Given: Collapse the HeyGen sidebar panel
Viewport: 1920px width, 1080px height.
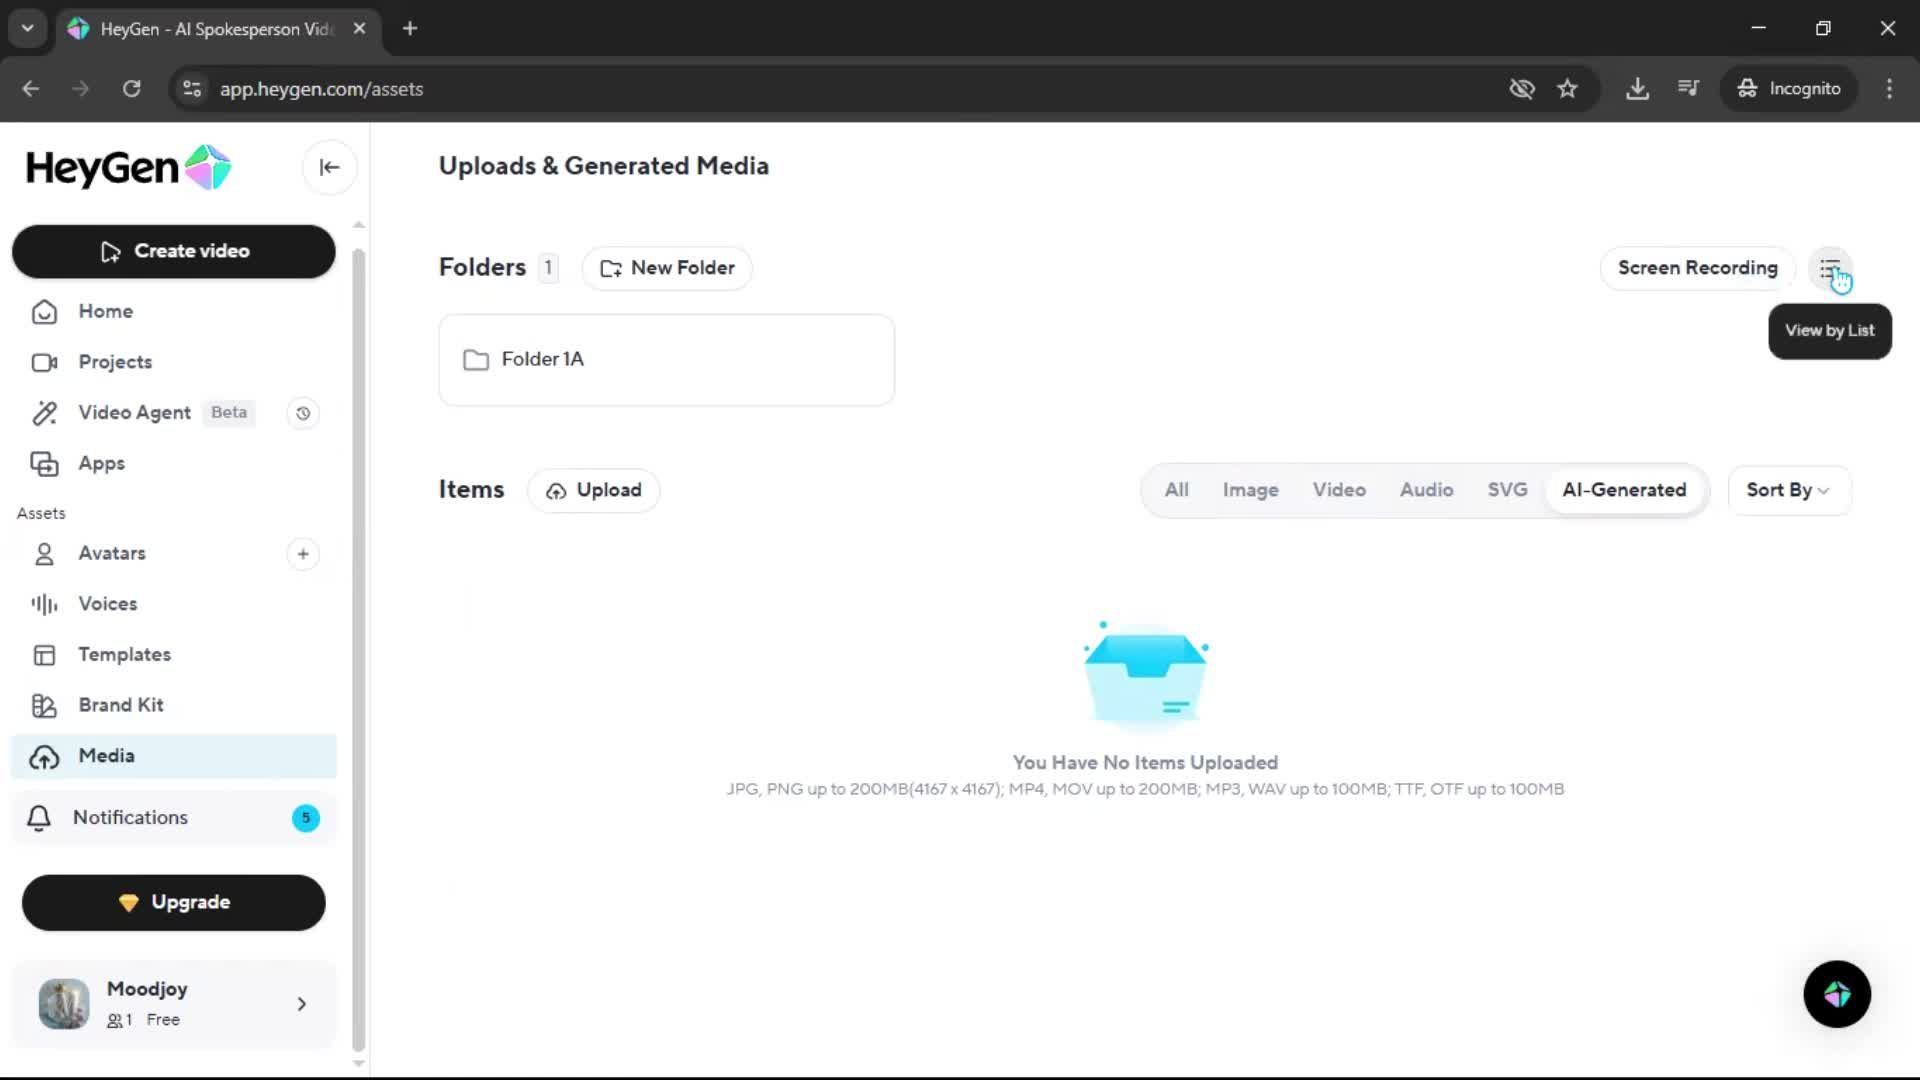Looking at the screenshot, I should click(329, 167).
